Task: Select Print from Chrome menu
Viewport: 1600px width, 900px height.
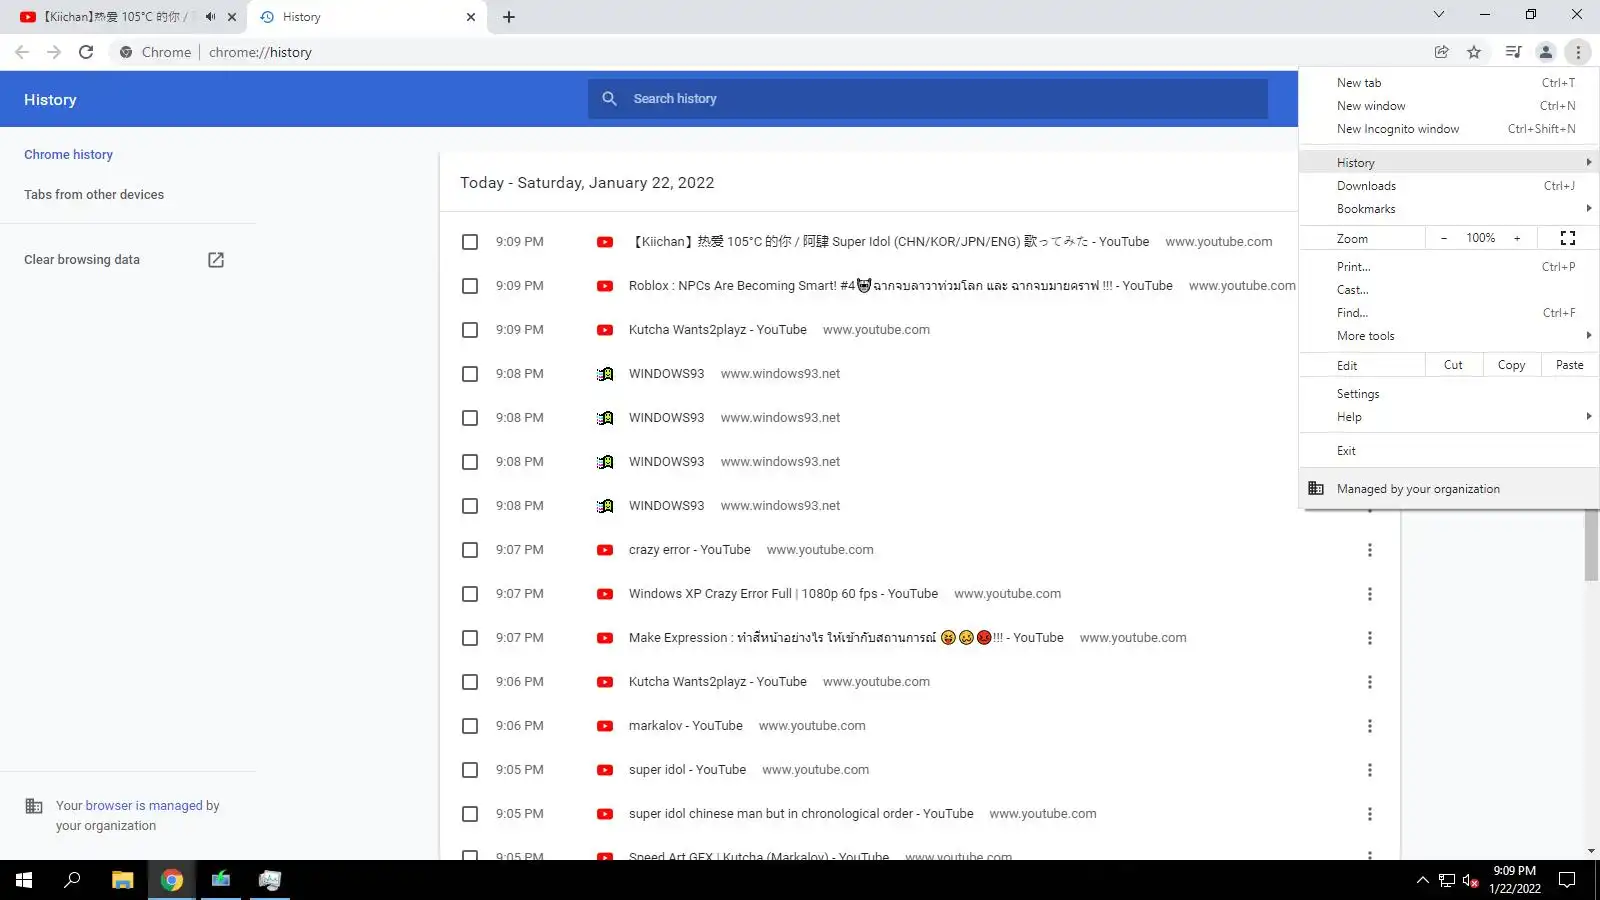Action: pos(1449,267)
